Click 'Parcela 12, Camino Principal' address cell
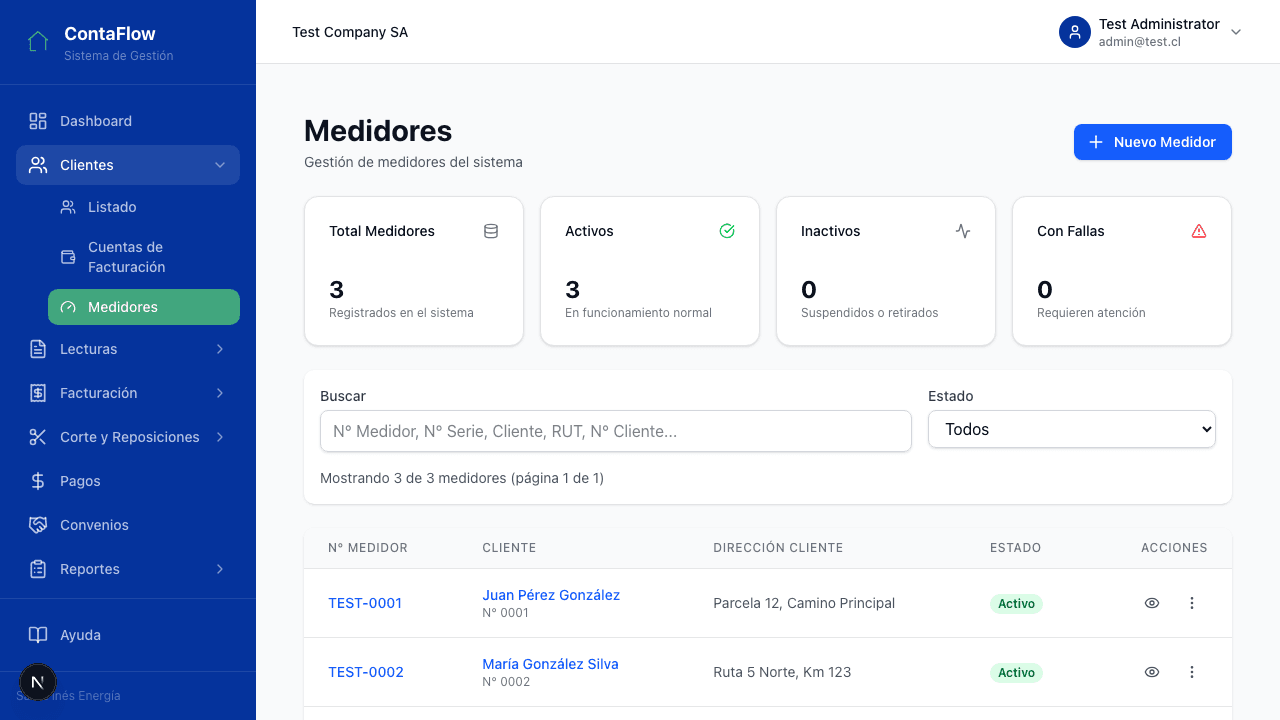Viewport: 1280px width, 720px height. [x=804, y=603]
